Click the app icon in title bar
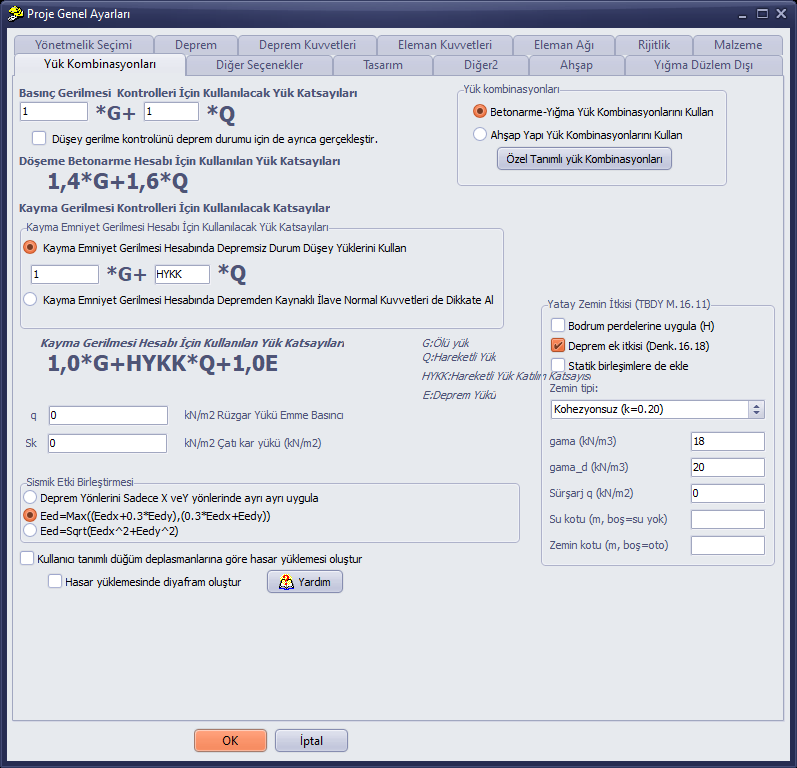Viewport: 797px width, 768px height. coord(15,14)
